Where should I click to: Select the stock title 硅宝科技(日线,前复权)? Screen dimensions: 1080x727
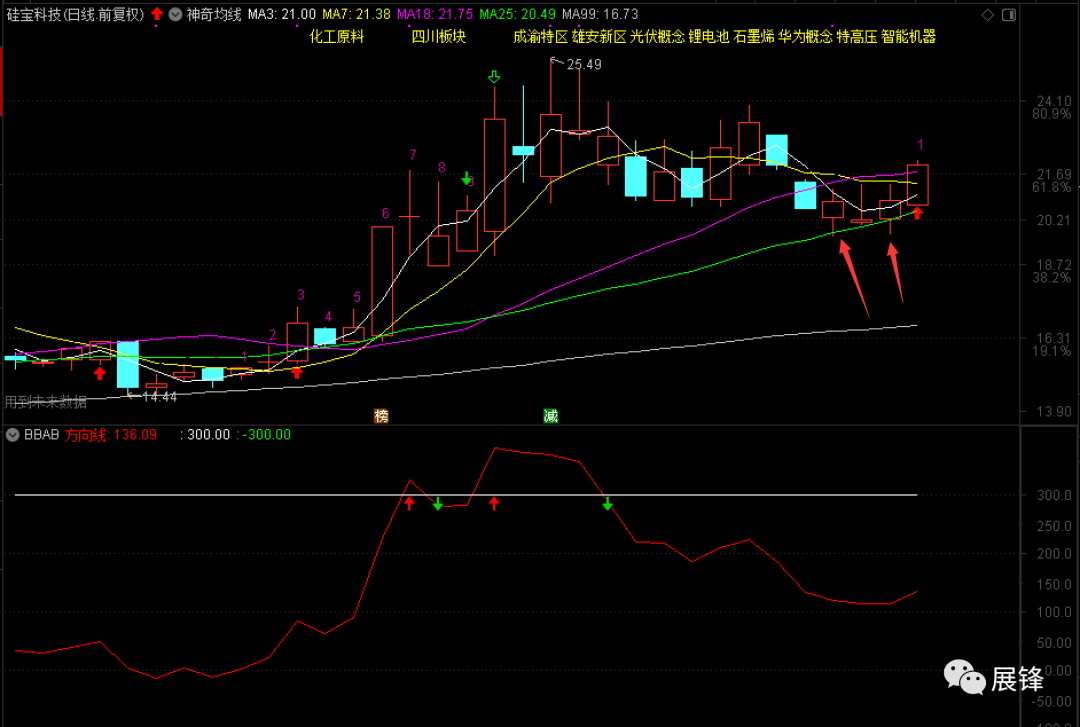pyautogui.click(x=76, y=14)
